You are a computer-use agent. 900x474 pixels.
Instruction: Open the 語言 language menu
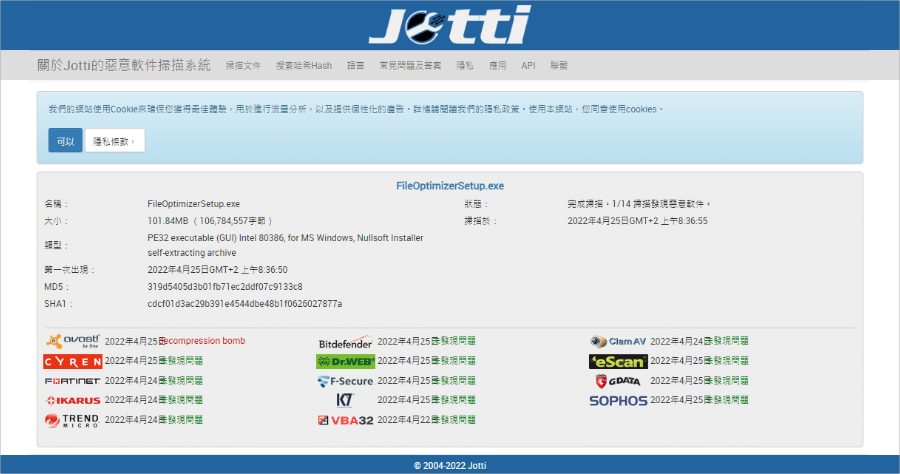click(356, 66)
